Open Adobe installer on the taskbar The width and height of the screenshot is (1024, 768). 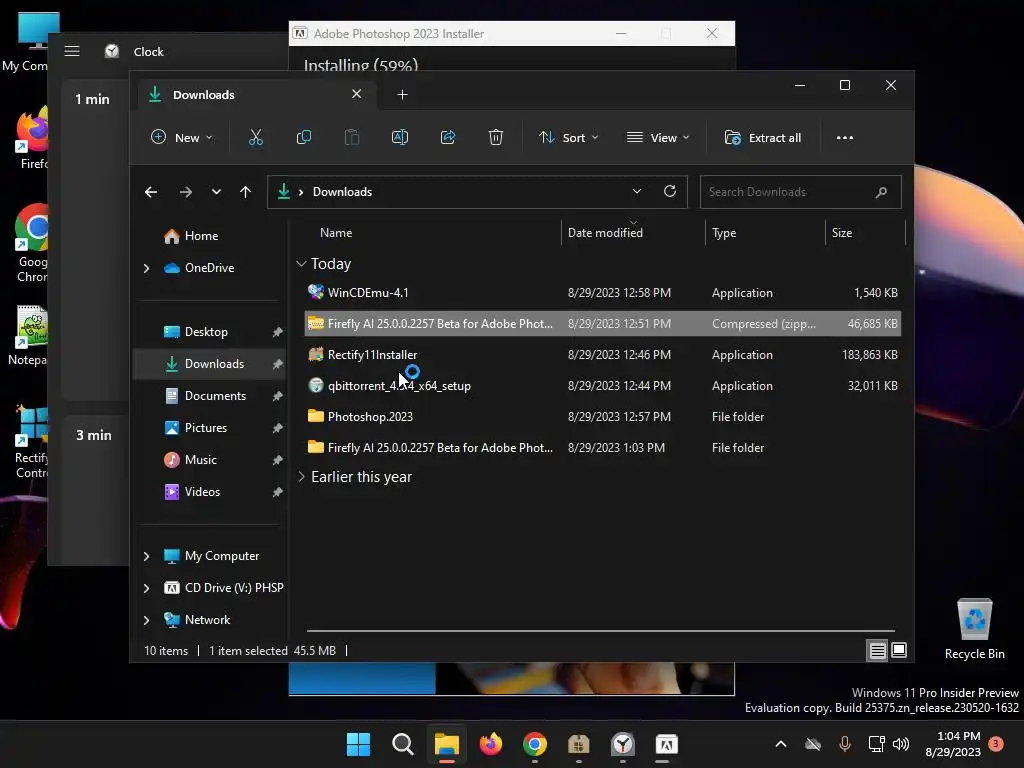[x=667, y=744]
